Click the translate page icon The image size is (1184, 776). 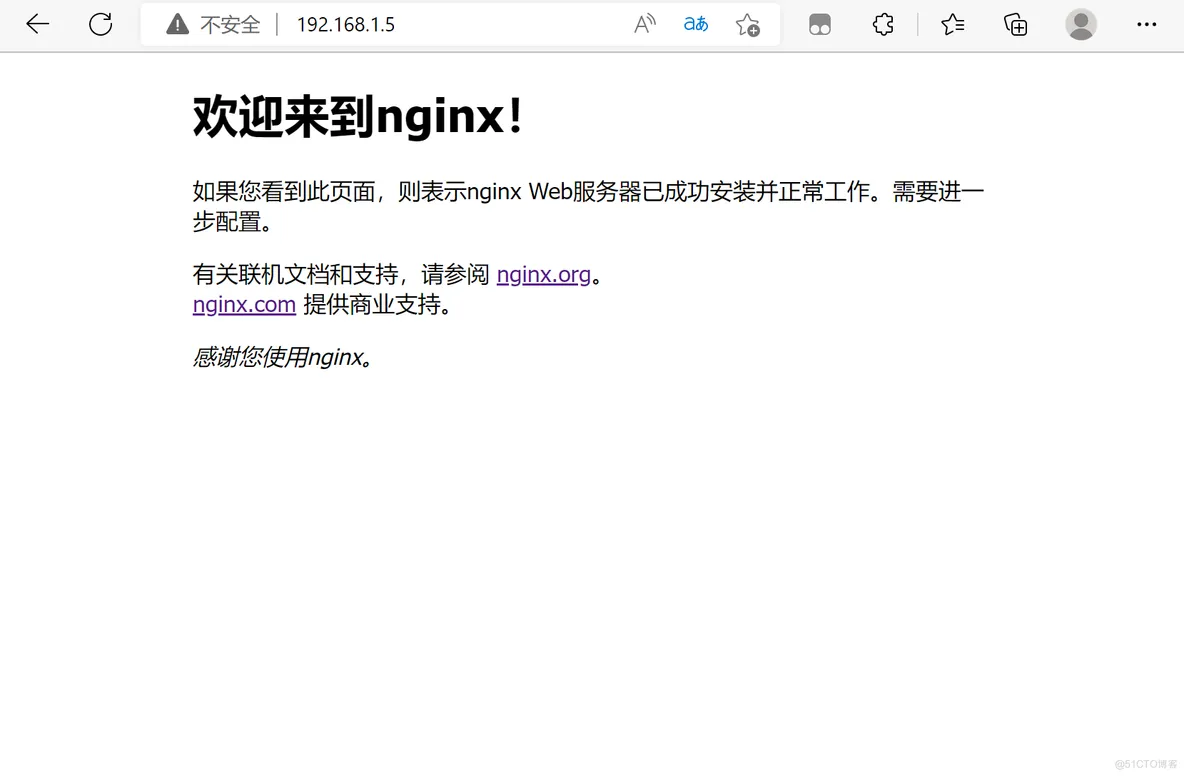[x=695, y=24]
